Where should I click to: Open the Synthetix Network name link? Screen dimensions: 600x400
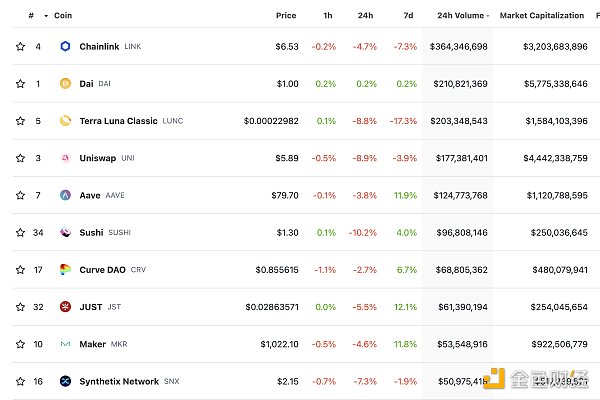click(x=118, y=381)
